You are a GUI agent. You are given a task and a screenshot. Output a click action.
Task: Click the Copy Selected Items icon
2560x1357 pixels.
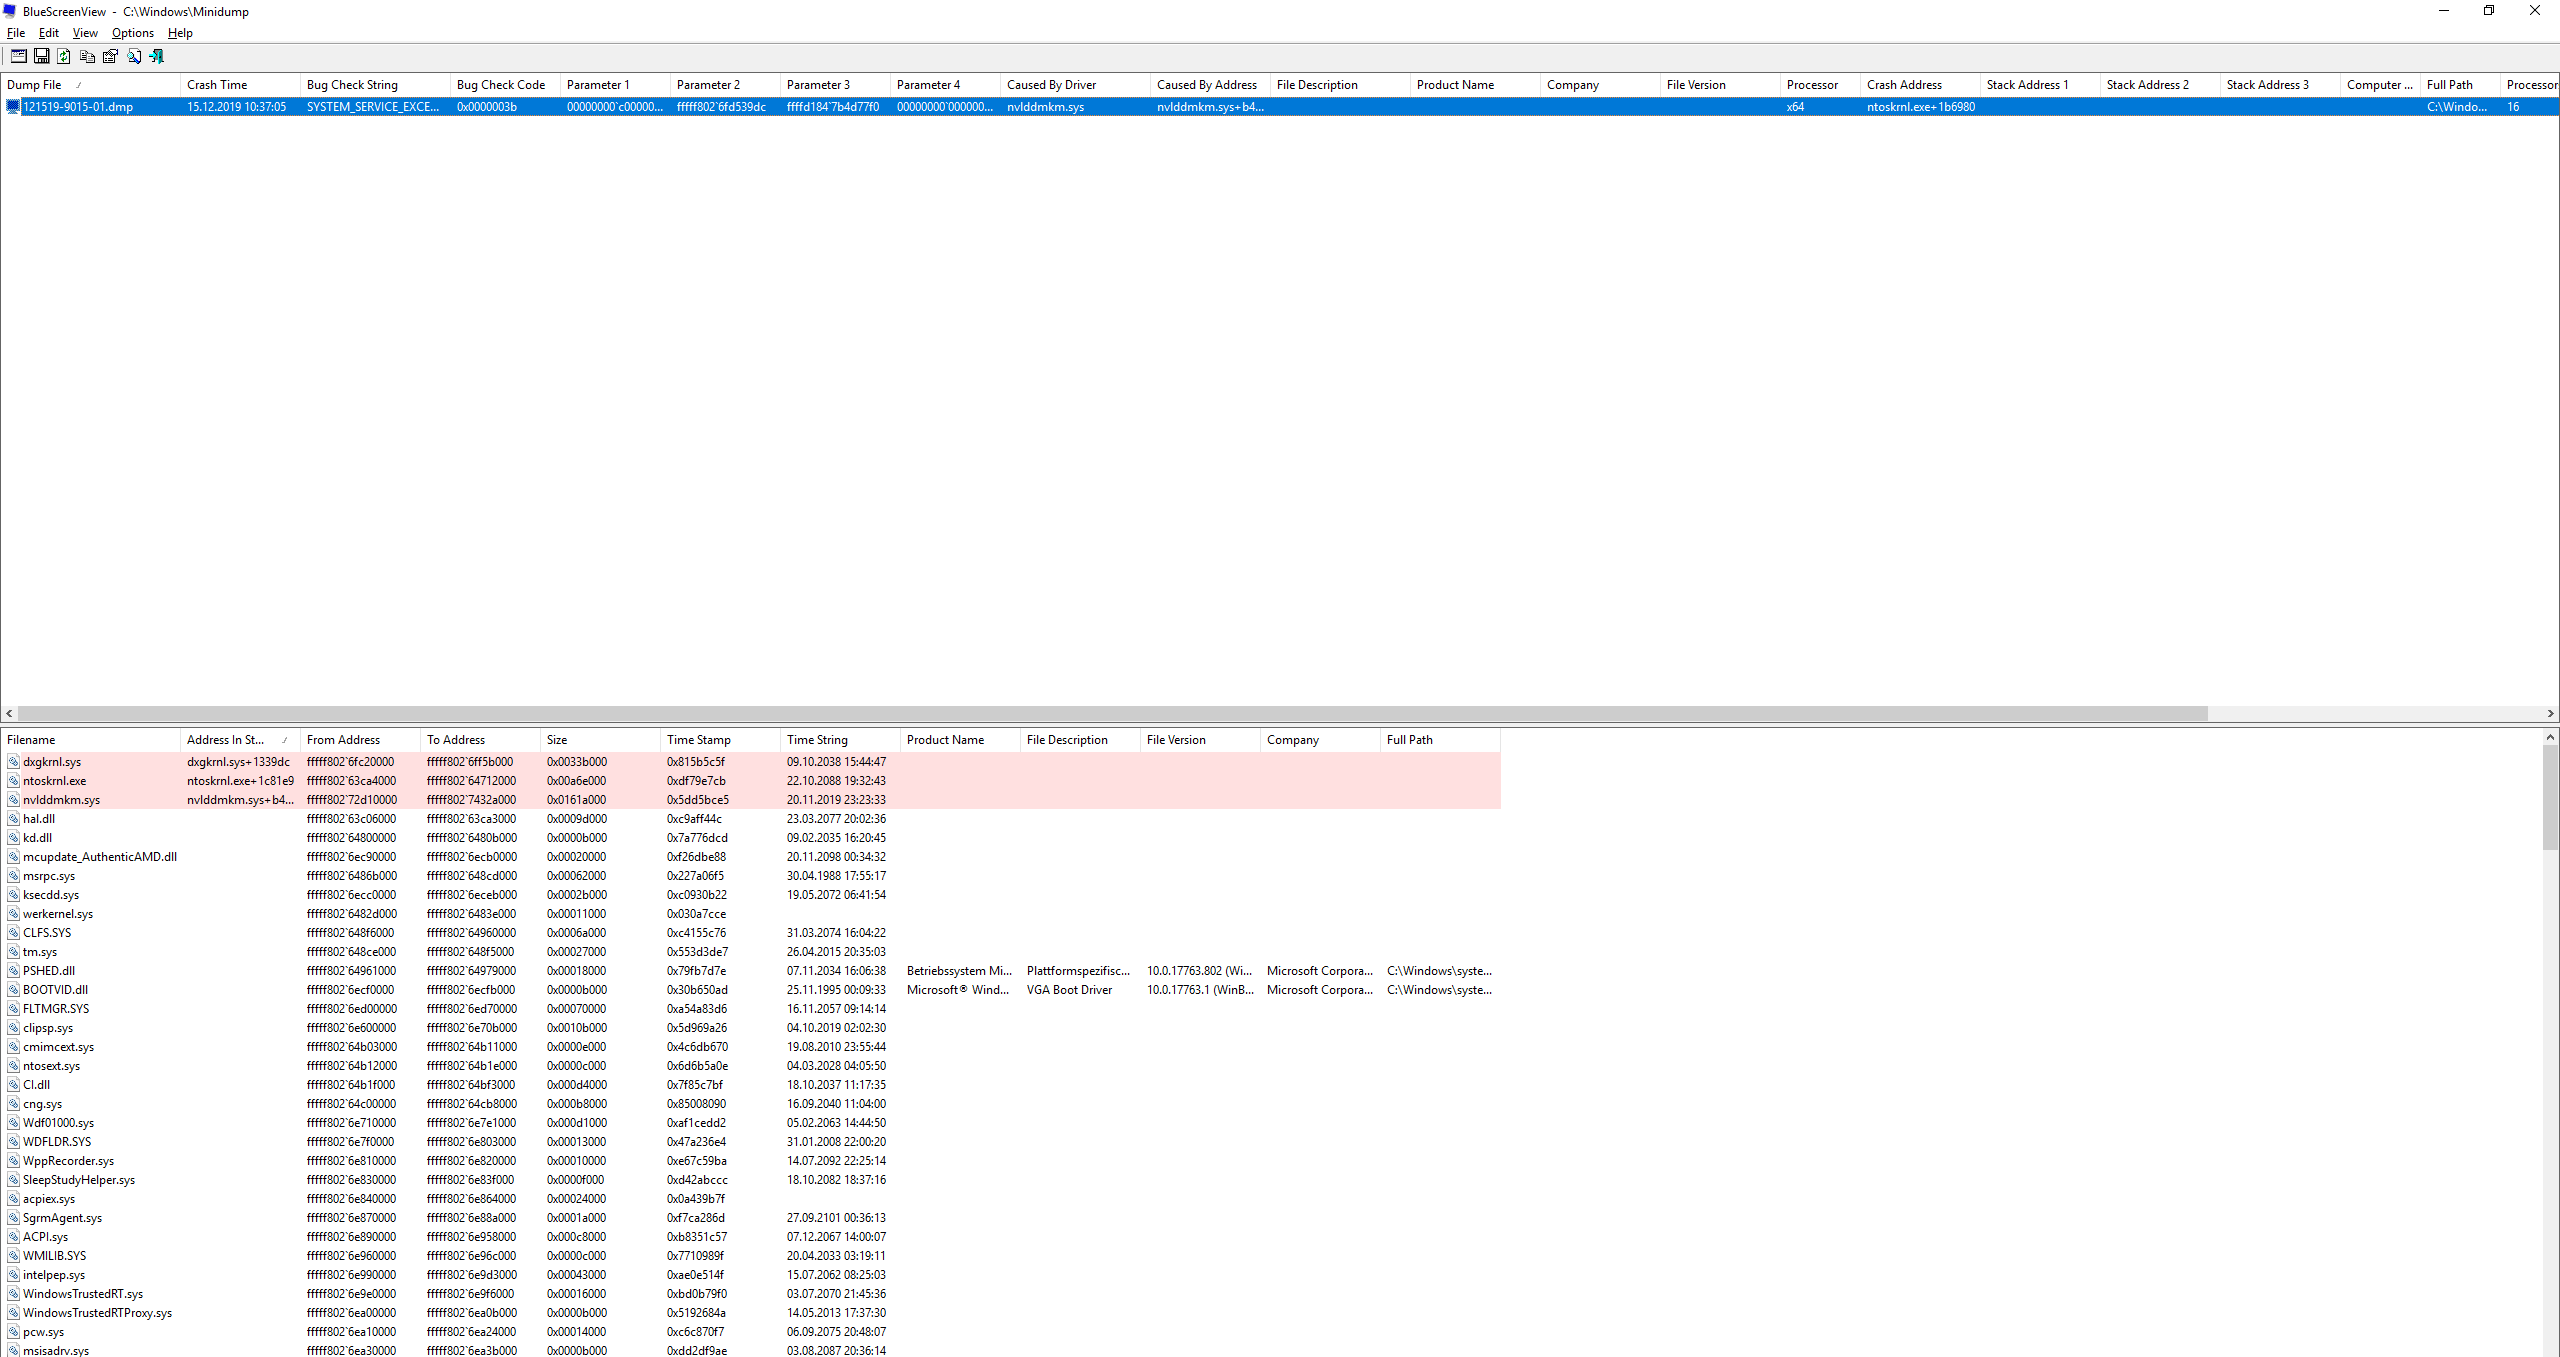(87, 57)
